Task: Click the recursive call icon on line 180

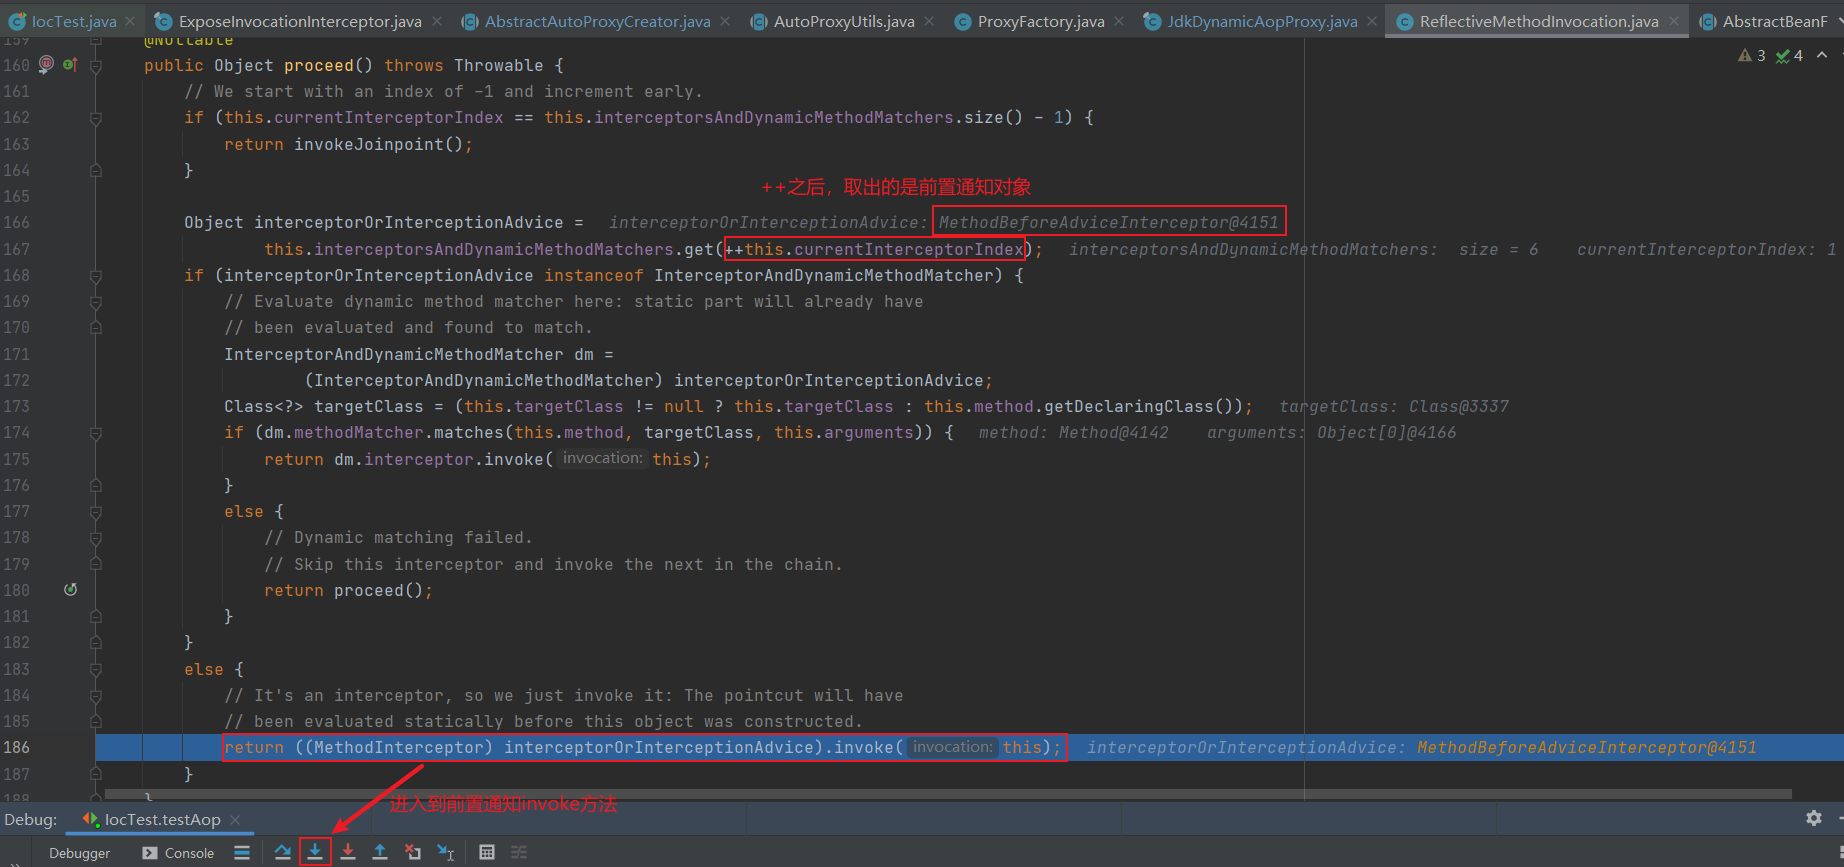Action: tap(70, 589)
